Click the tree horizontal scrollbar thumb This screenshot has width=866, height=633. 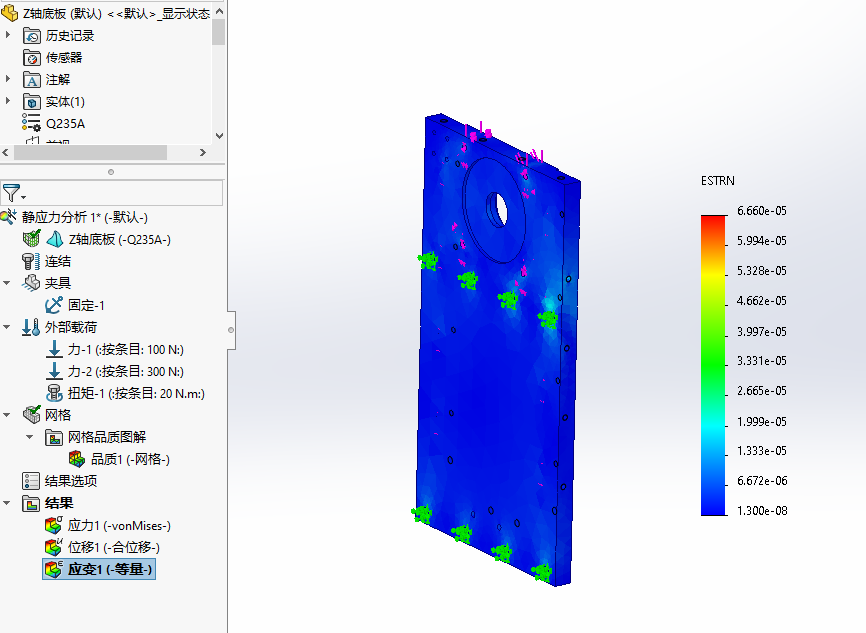[x=90, y=152]
